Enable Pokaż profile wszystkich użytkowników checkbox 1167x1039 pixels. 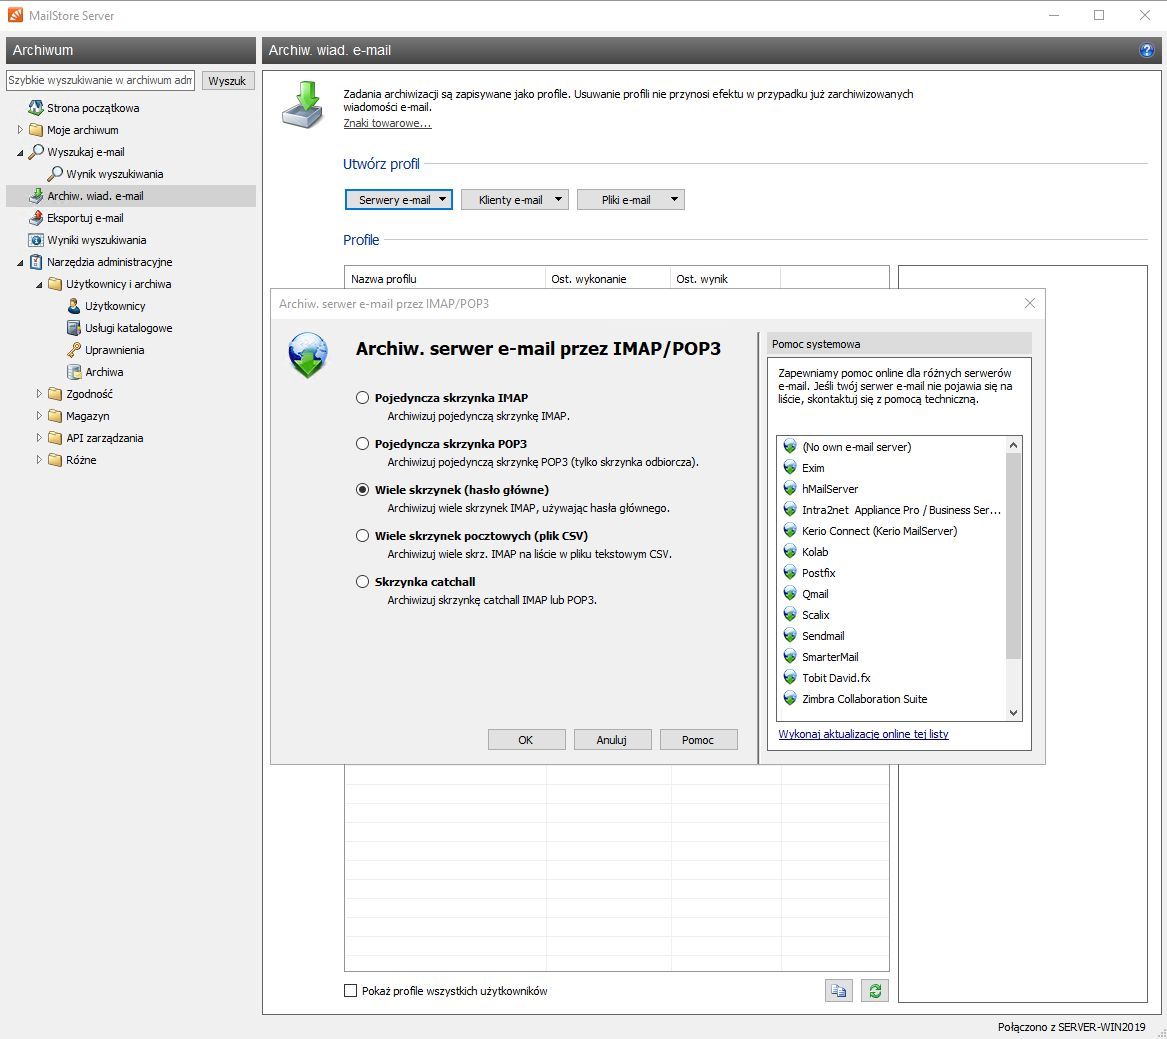click(x=351, y=991)
